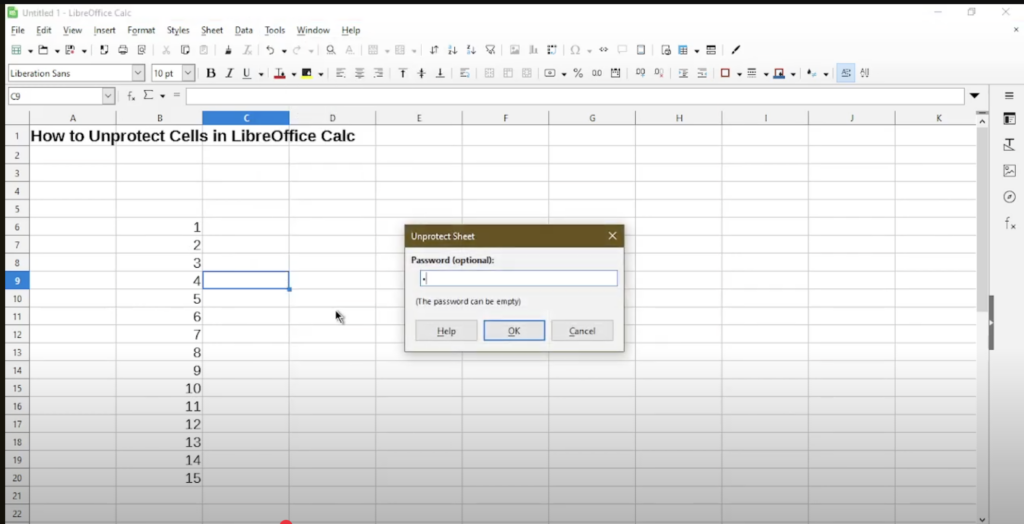Click Format as Percent icon

[578, 73]
